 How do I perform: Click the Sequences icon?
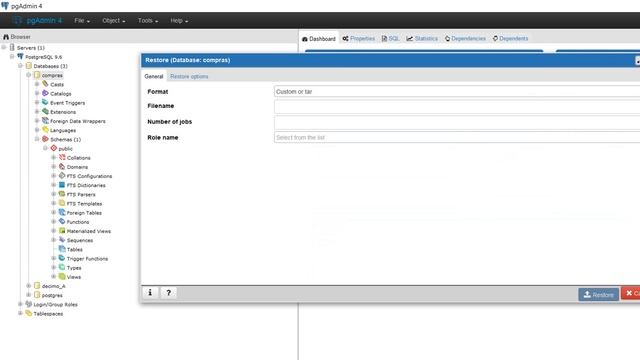(x=62, y=240)
